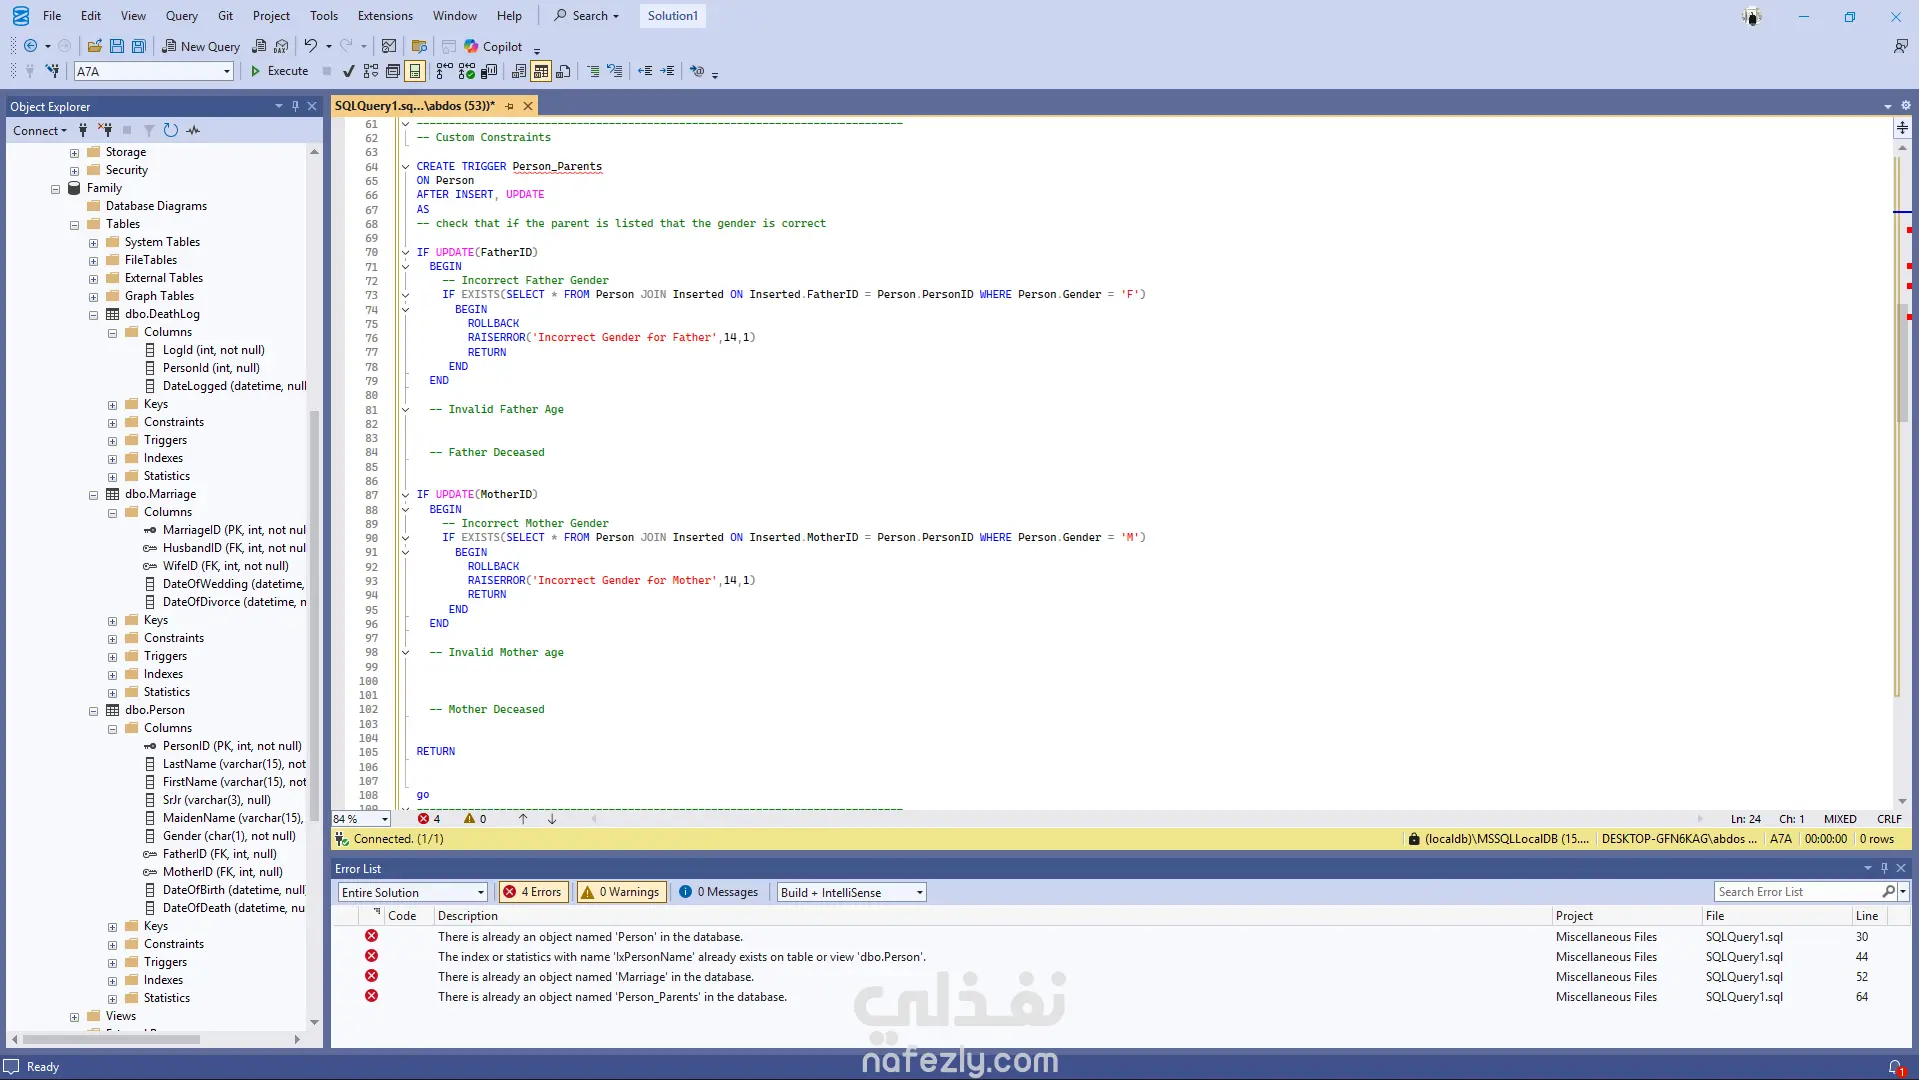Click the Uncomment Selected Lines icon

615,71
